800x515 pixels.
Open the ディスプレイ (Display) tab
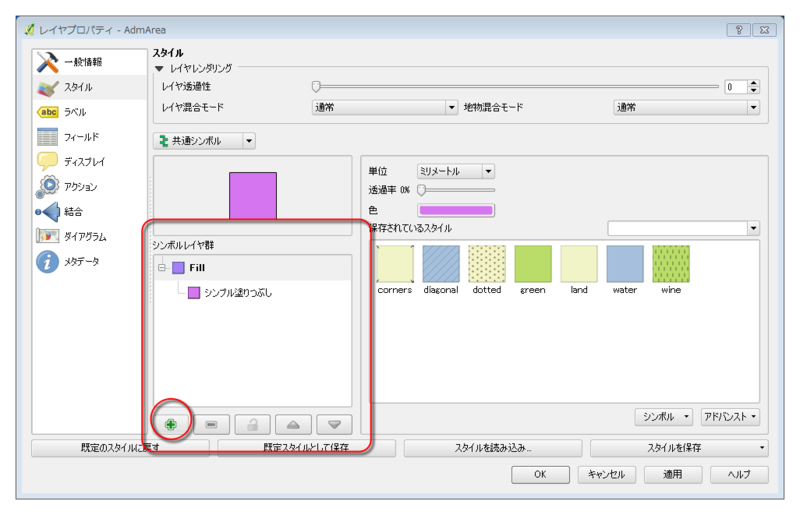click(89, 162)
